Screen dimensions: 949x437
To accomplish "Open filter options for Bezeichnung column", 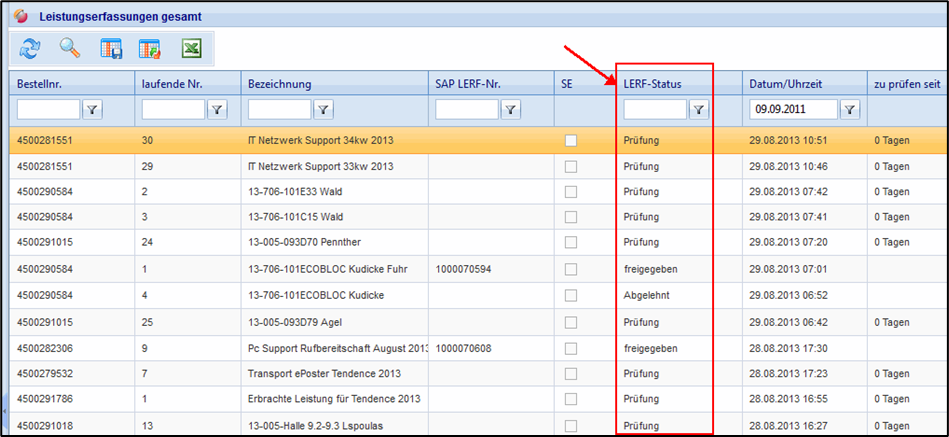I will 323,109.
